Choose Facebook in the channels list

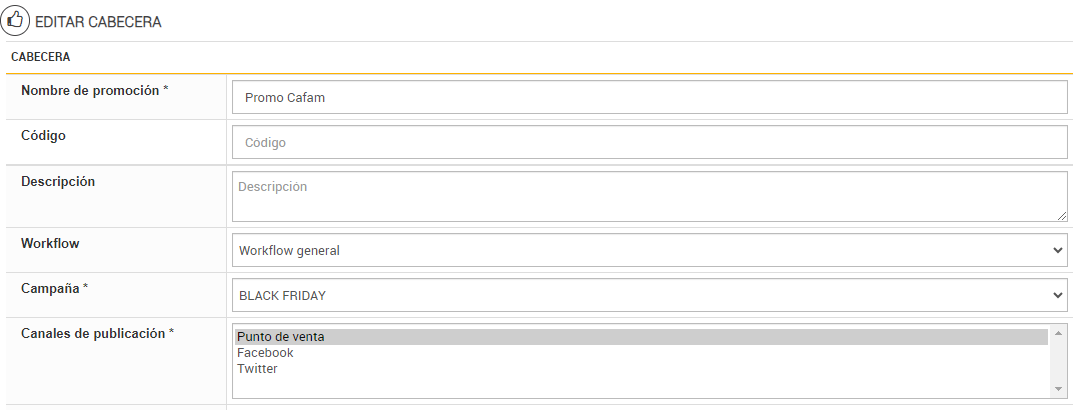tap(265, 353)
